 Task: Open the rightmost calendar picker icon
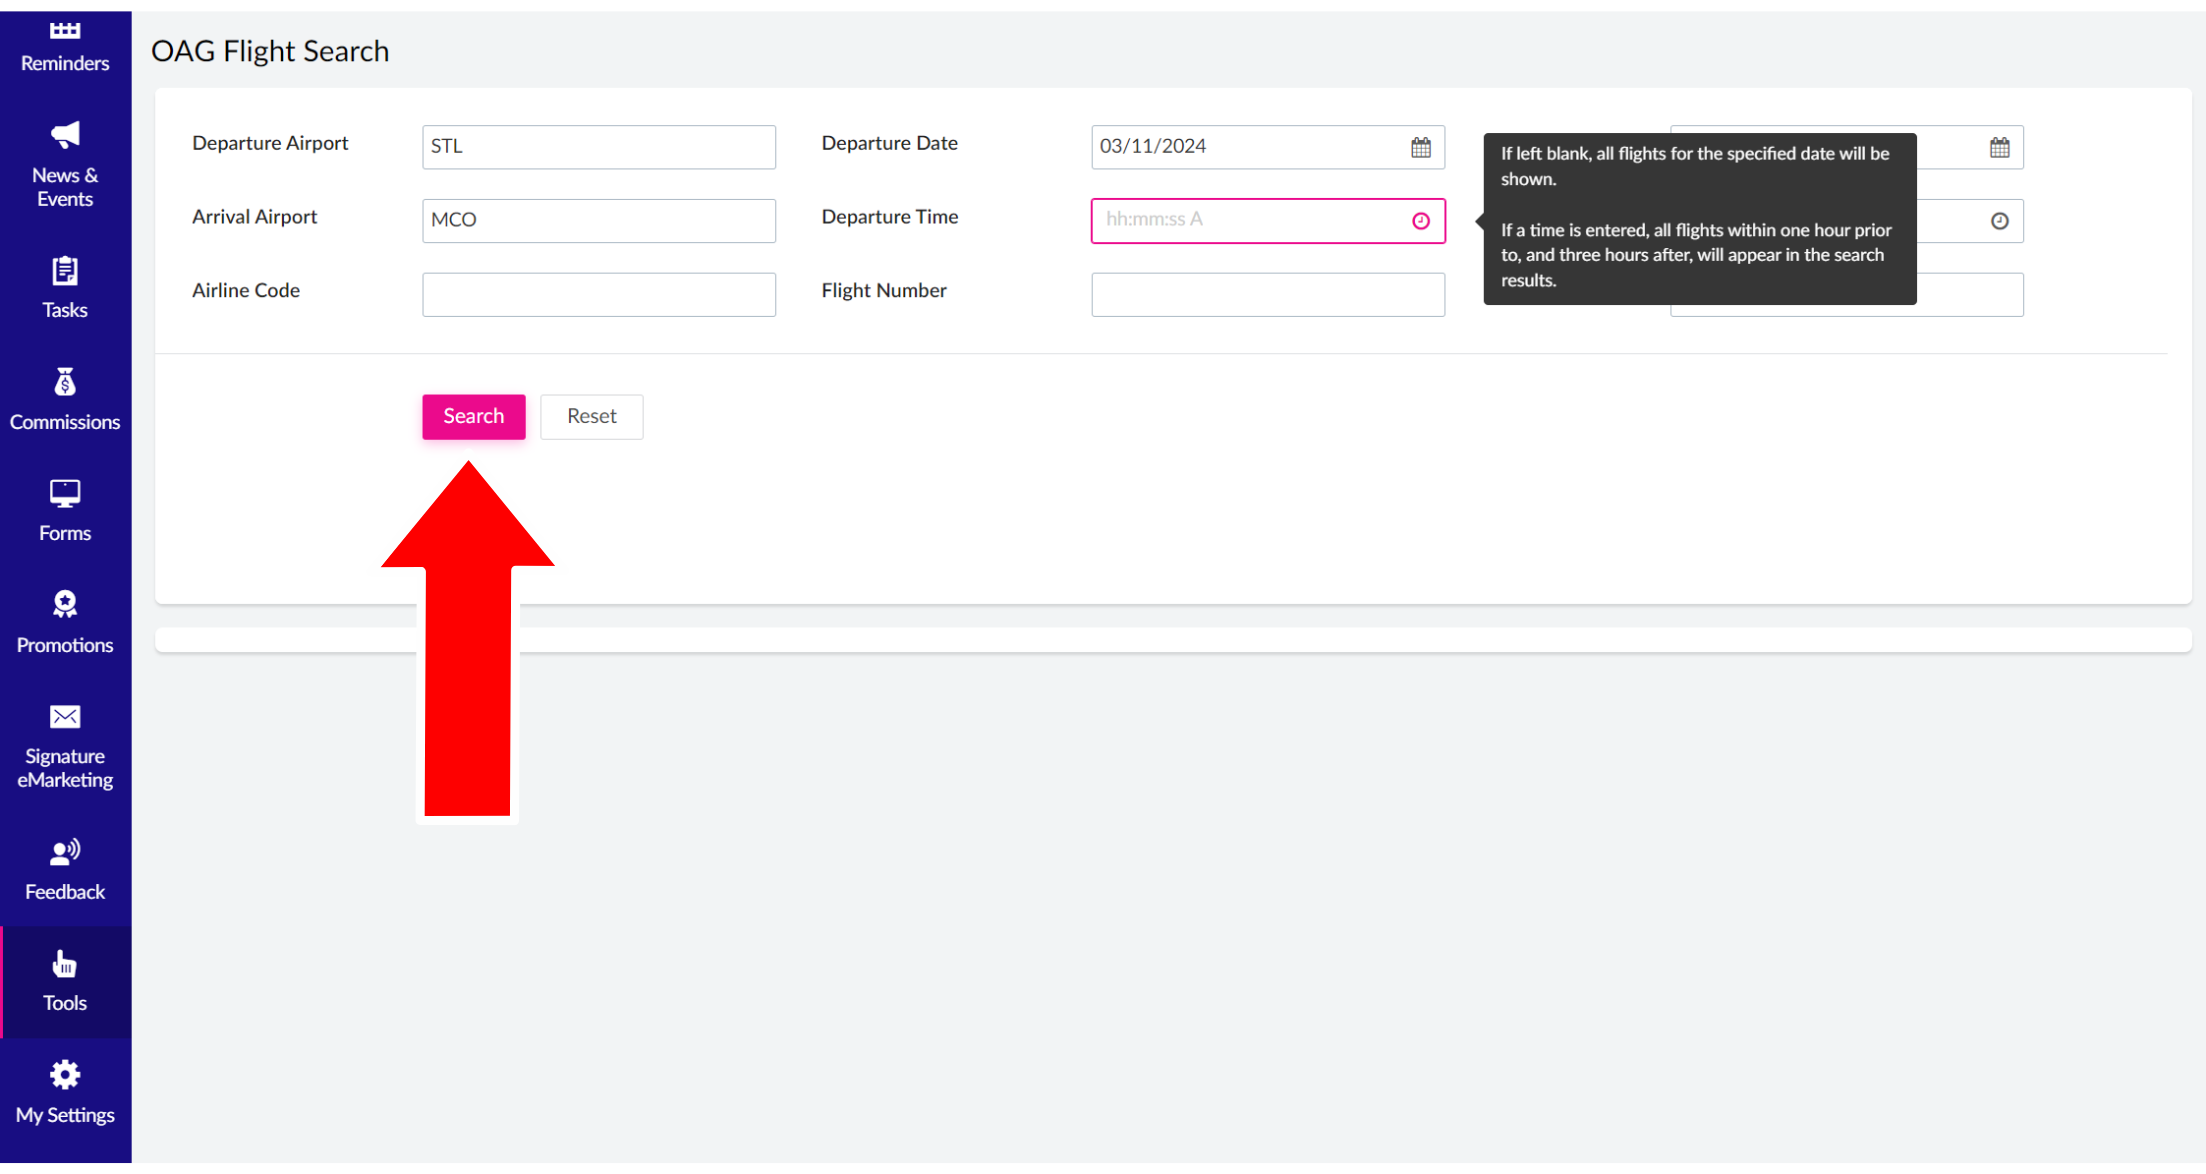[1999, 147]
